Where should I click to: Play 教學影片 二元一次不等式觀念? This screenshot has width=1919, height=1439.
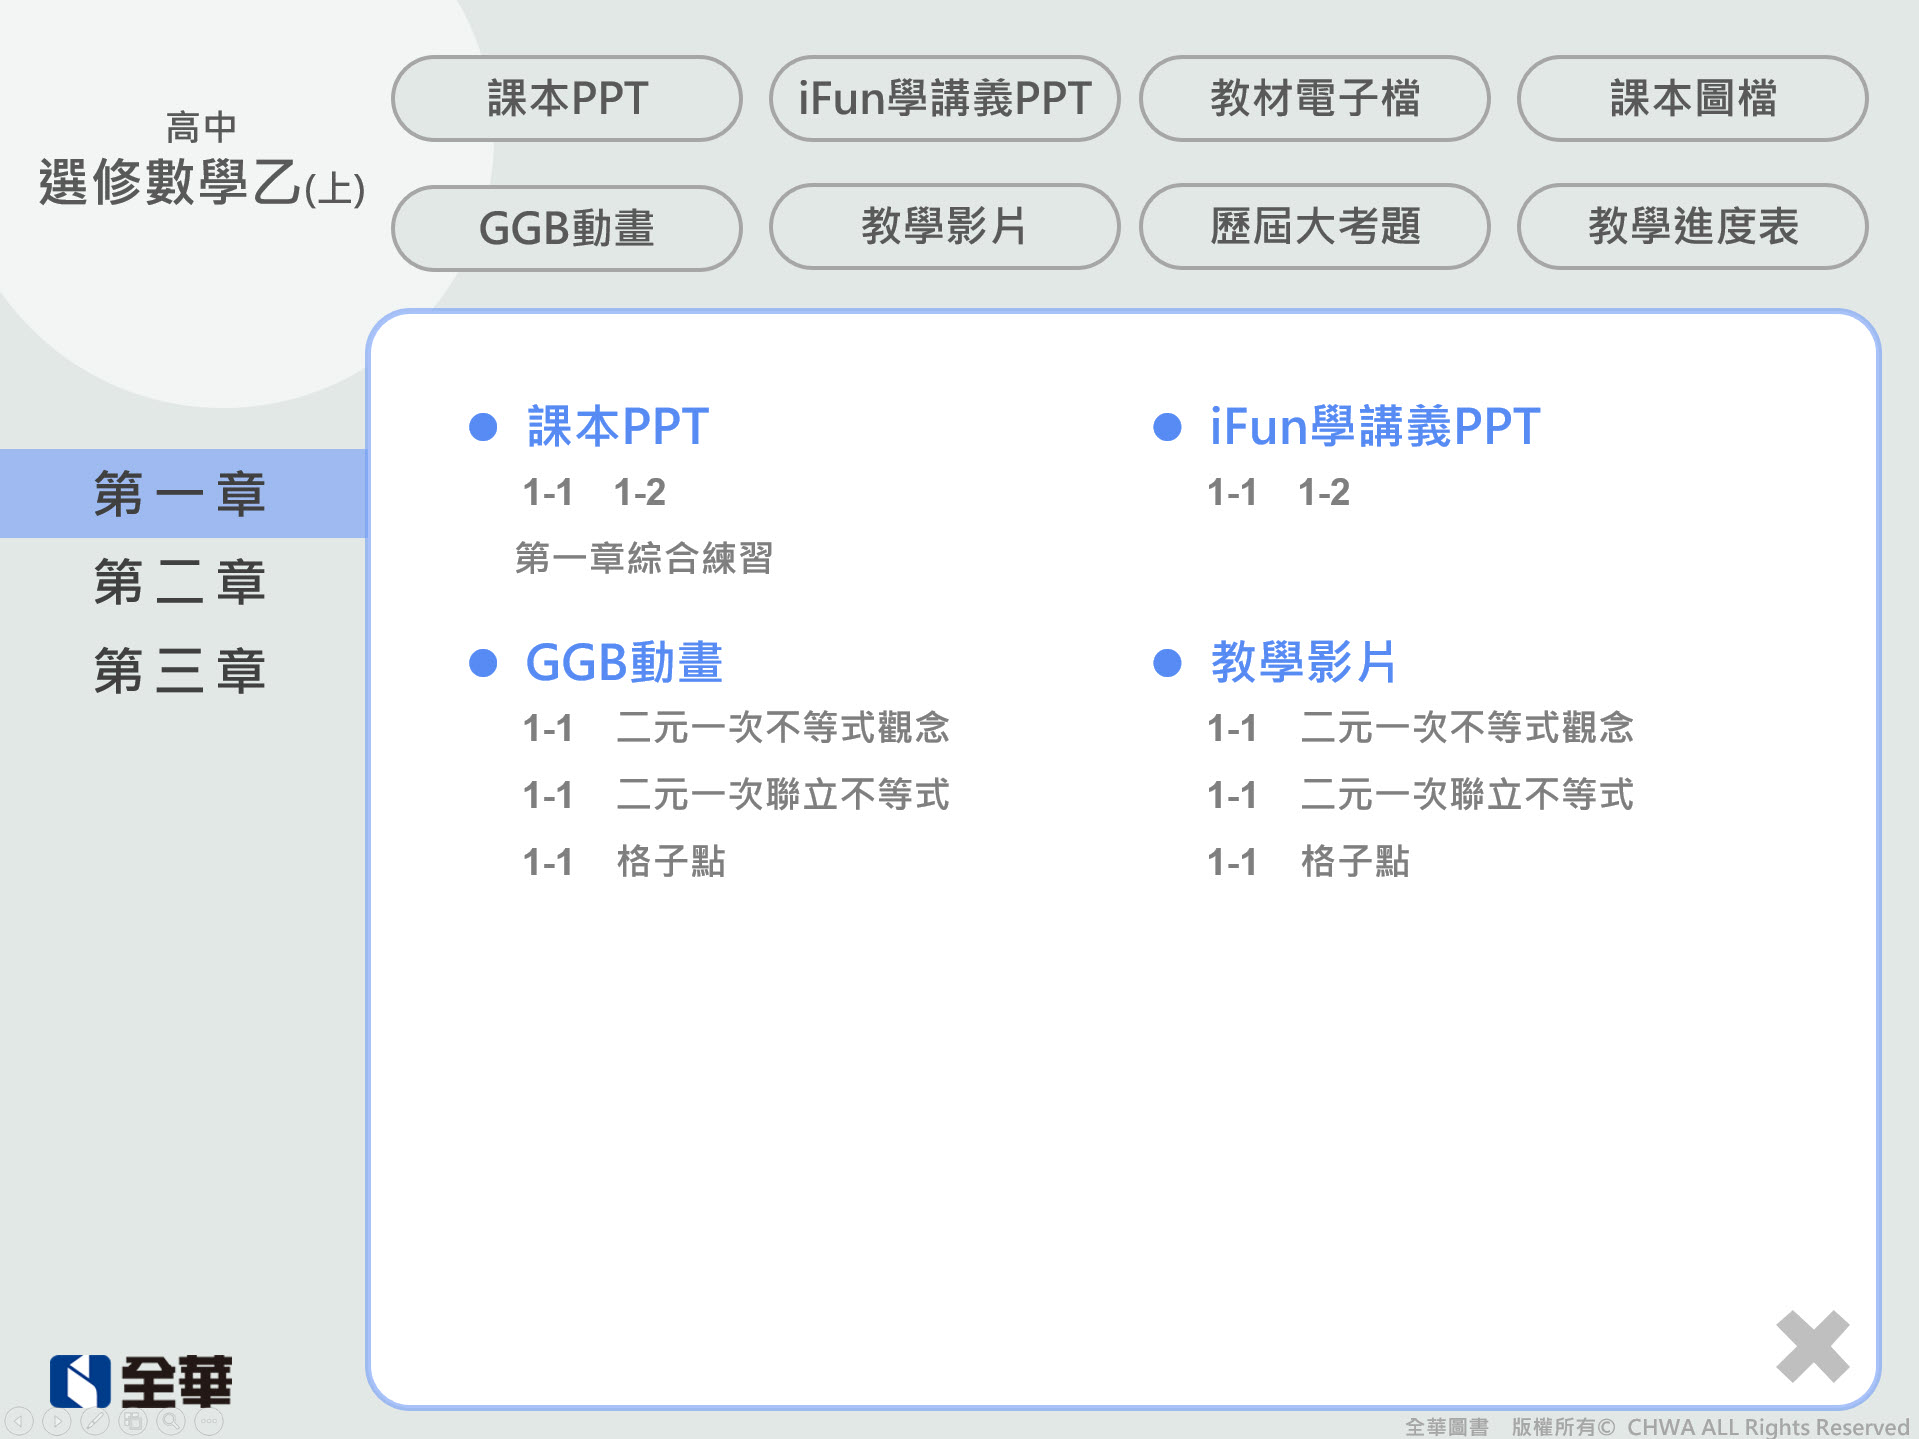tap(1420, 727)
